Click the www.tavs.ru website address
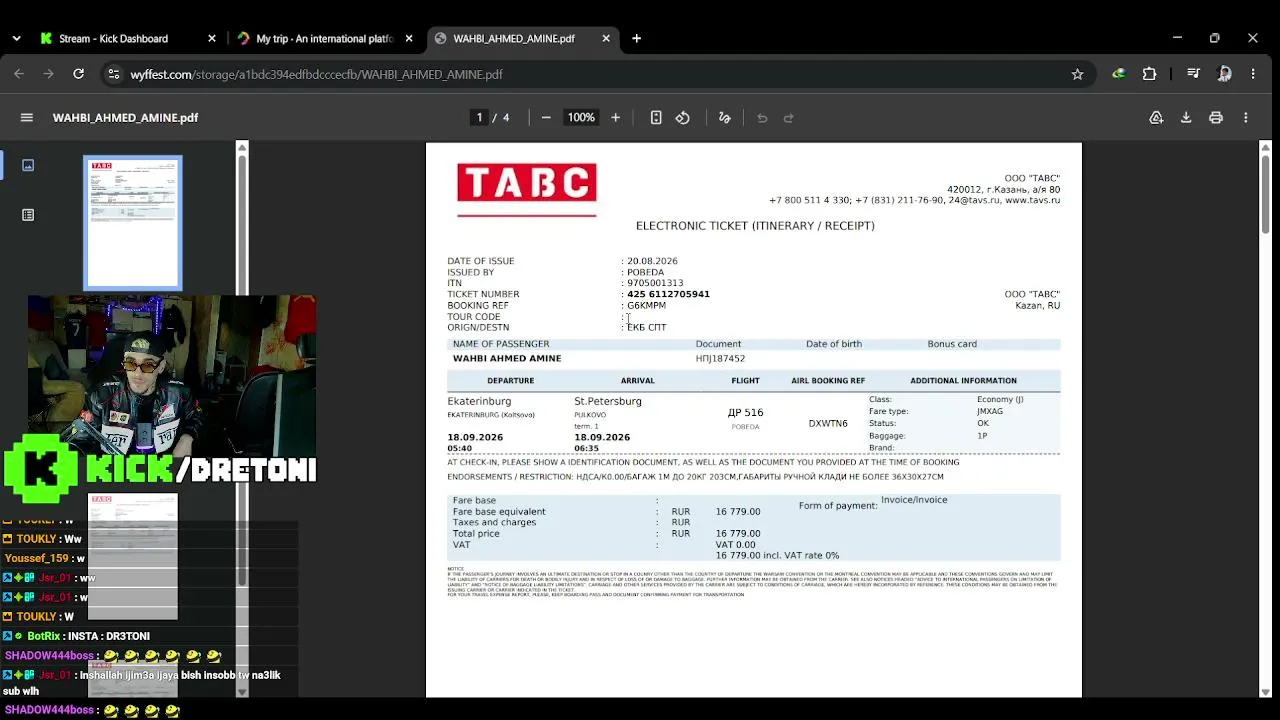 pyautogui.click(x=1032, y=200)
